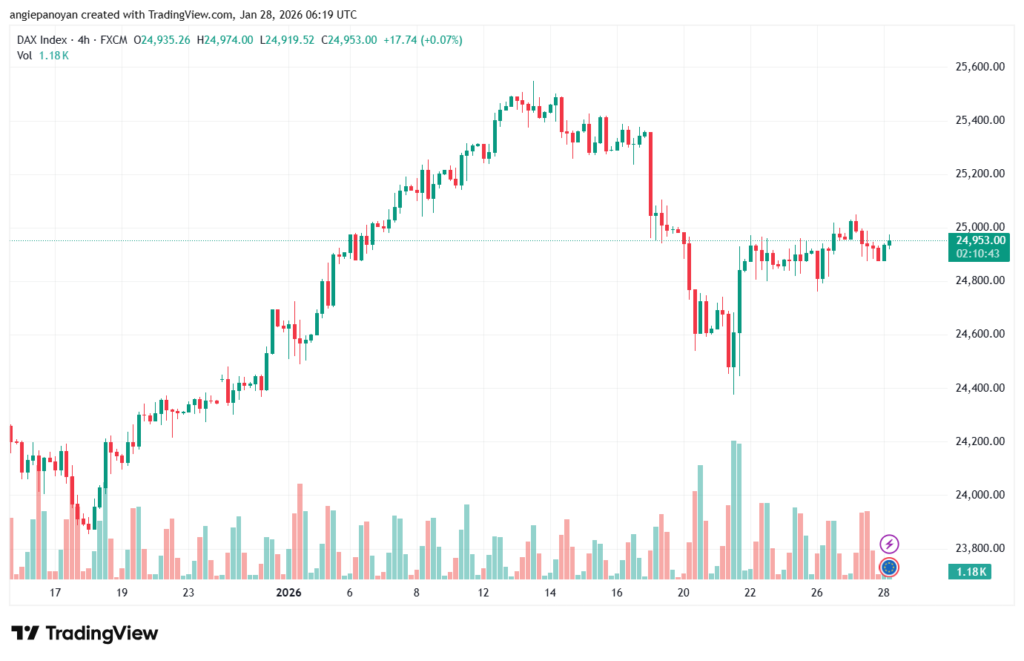Screen dimensions: 1024x661
Task: Click the green 24,953.00 current price tag
Action: (981, 240)
